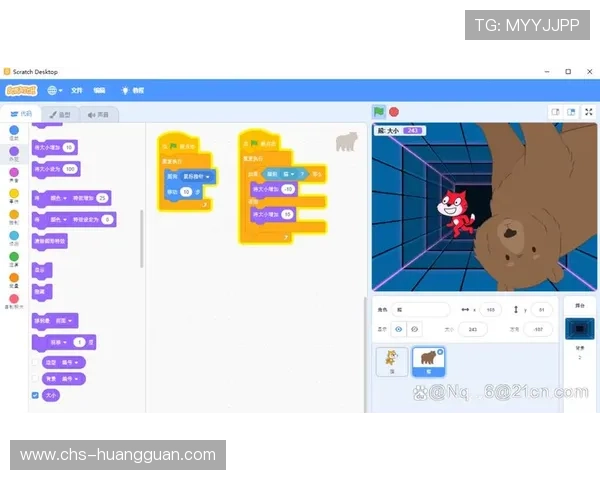Click the red stop button
The width and height of the screenshot is (600, 480).
tap(394, 112)
